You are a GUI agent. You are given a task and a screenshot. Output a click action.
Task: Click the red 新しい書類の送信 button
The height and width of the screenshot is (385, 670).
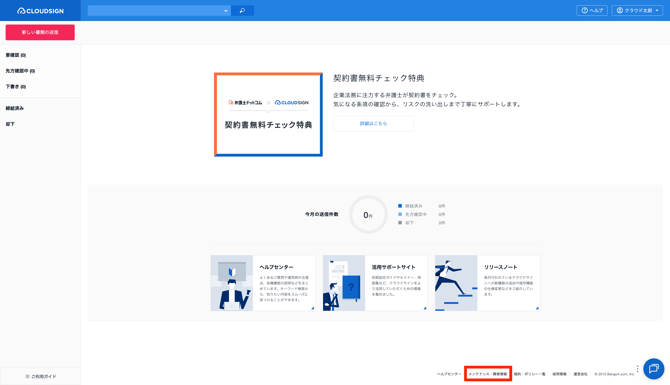click(x=40, y=32)
